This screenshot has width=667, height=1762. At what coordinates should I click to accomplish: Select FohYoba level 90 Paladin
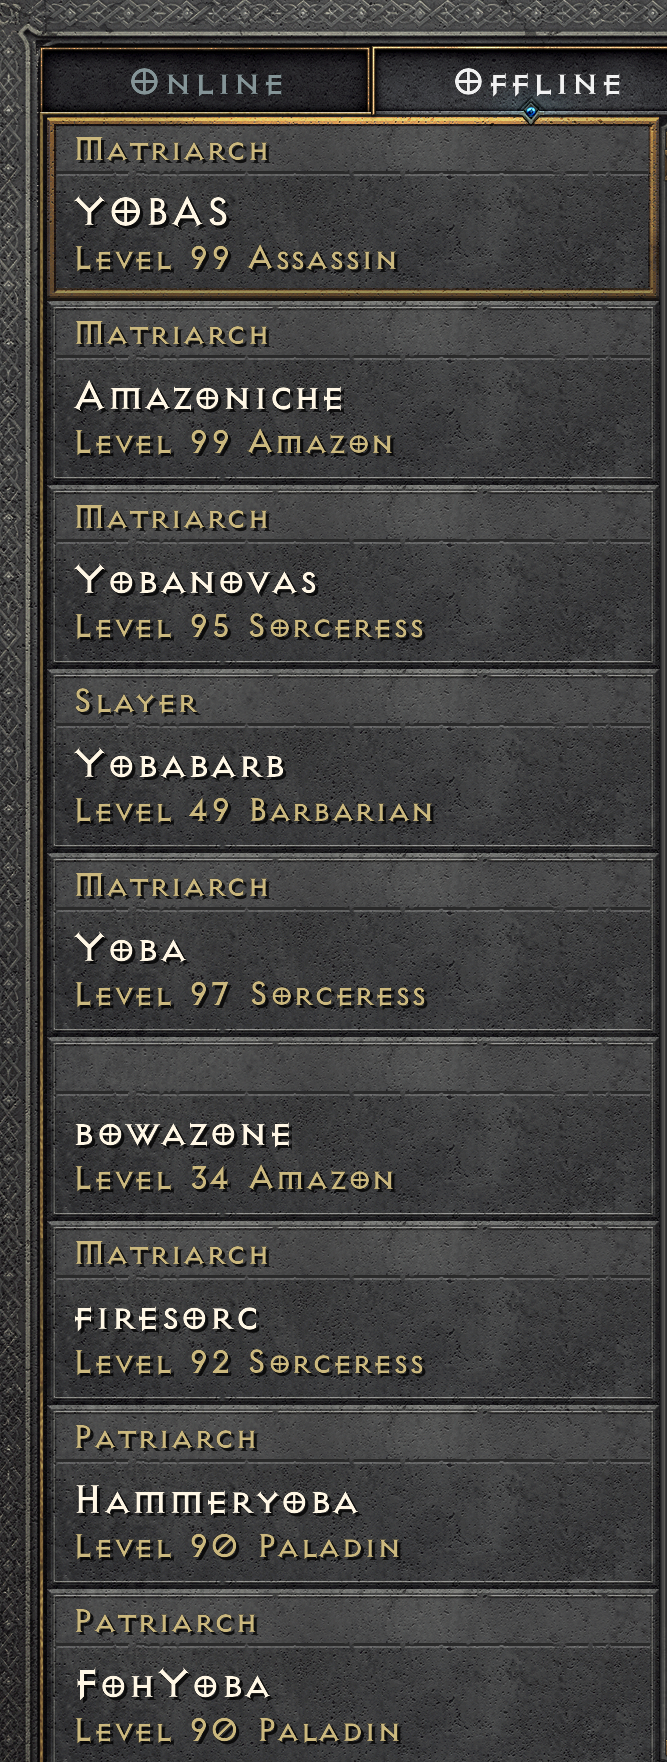point(352,1678)
